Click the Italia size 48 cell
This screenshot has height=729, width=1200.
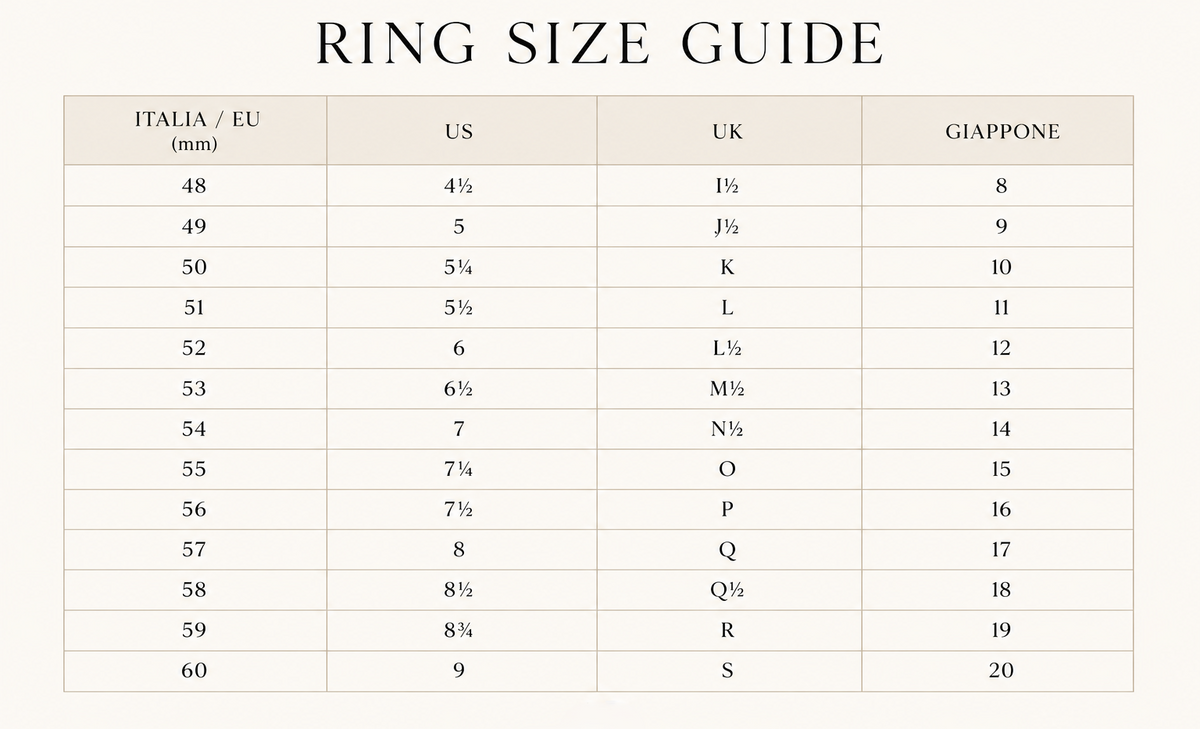(195, 186)
